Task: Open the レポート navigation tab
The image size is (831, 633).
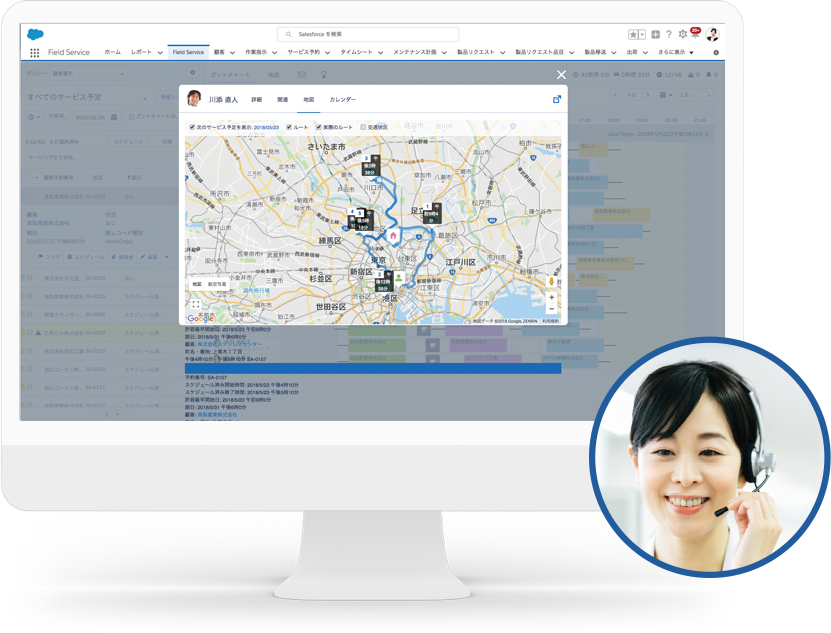Action: [x=141, y=52]
